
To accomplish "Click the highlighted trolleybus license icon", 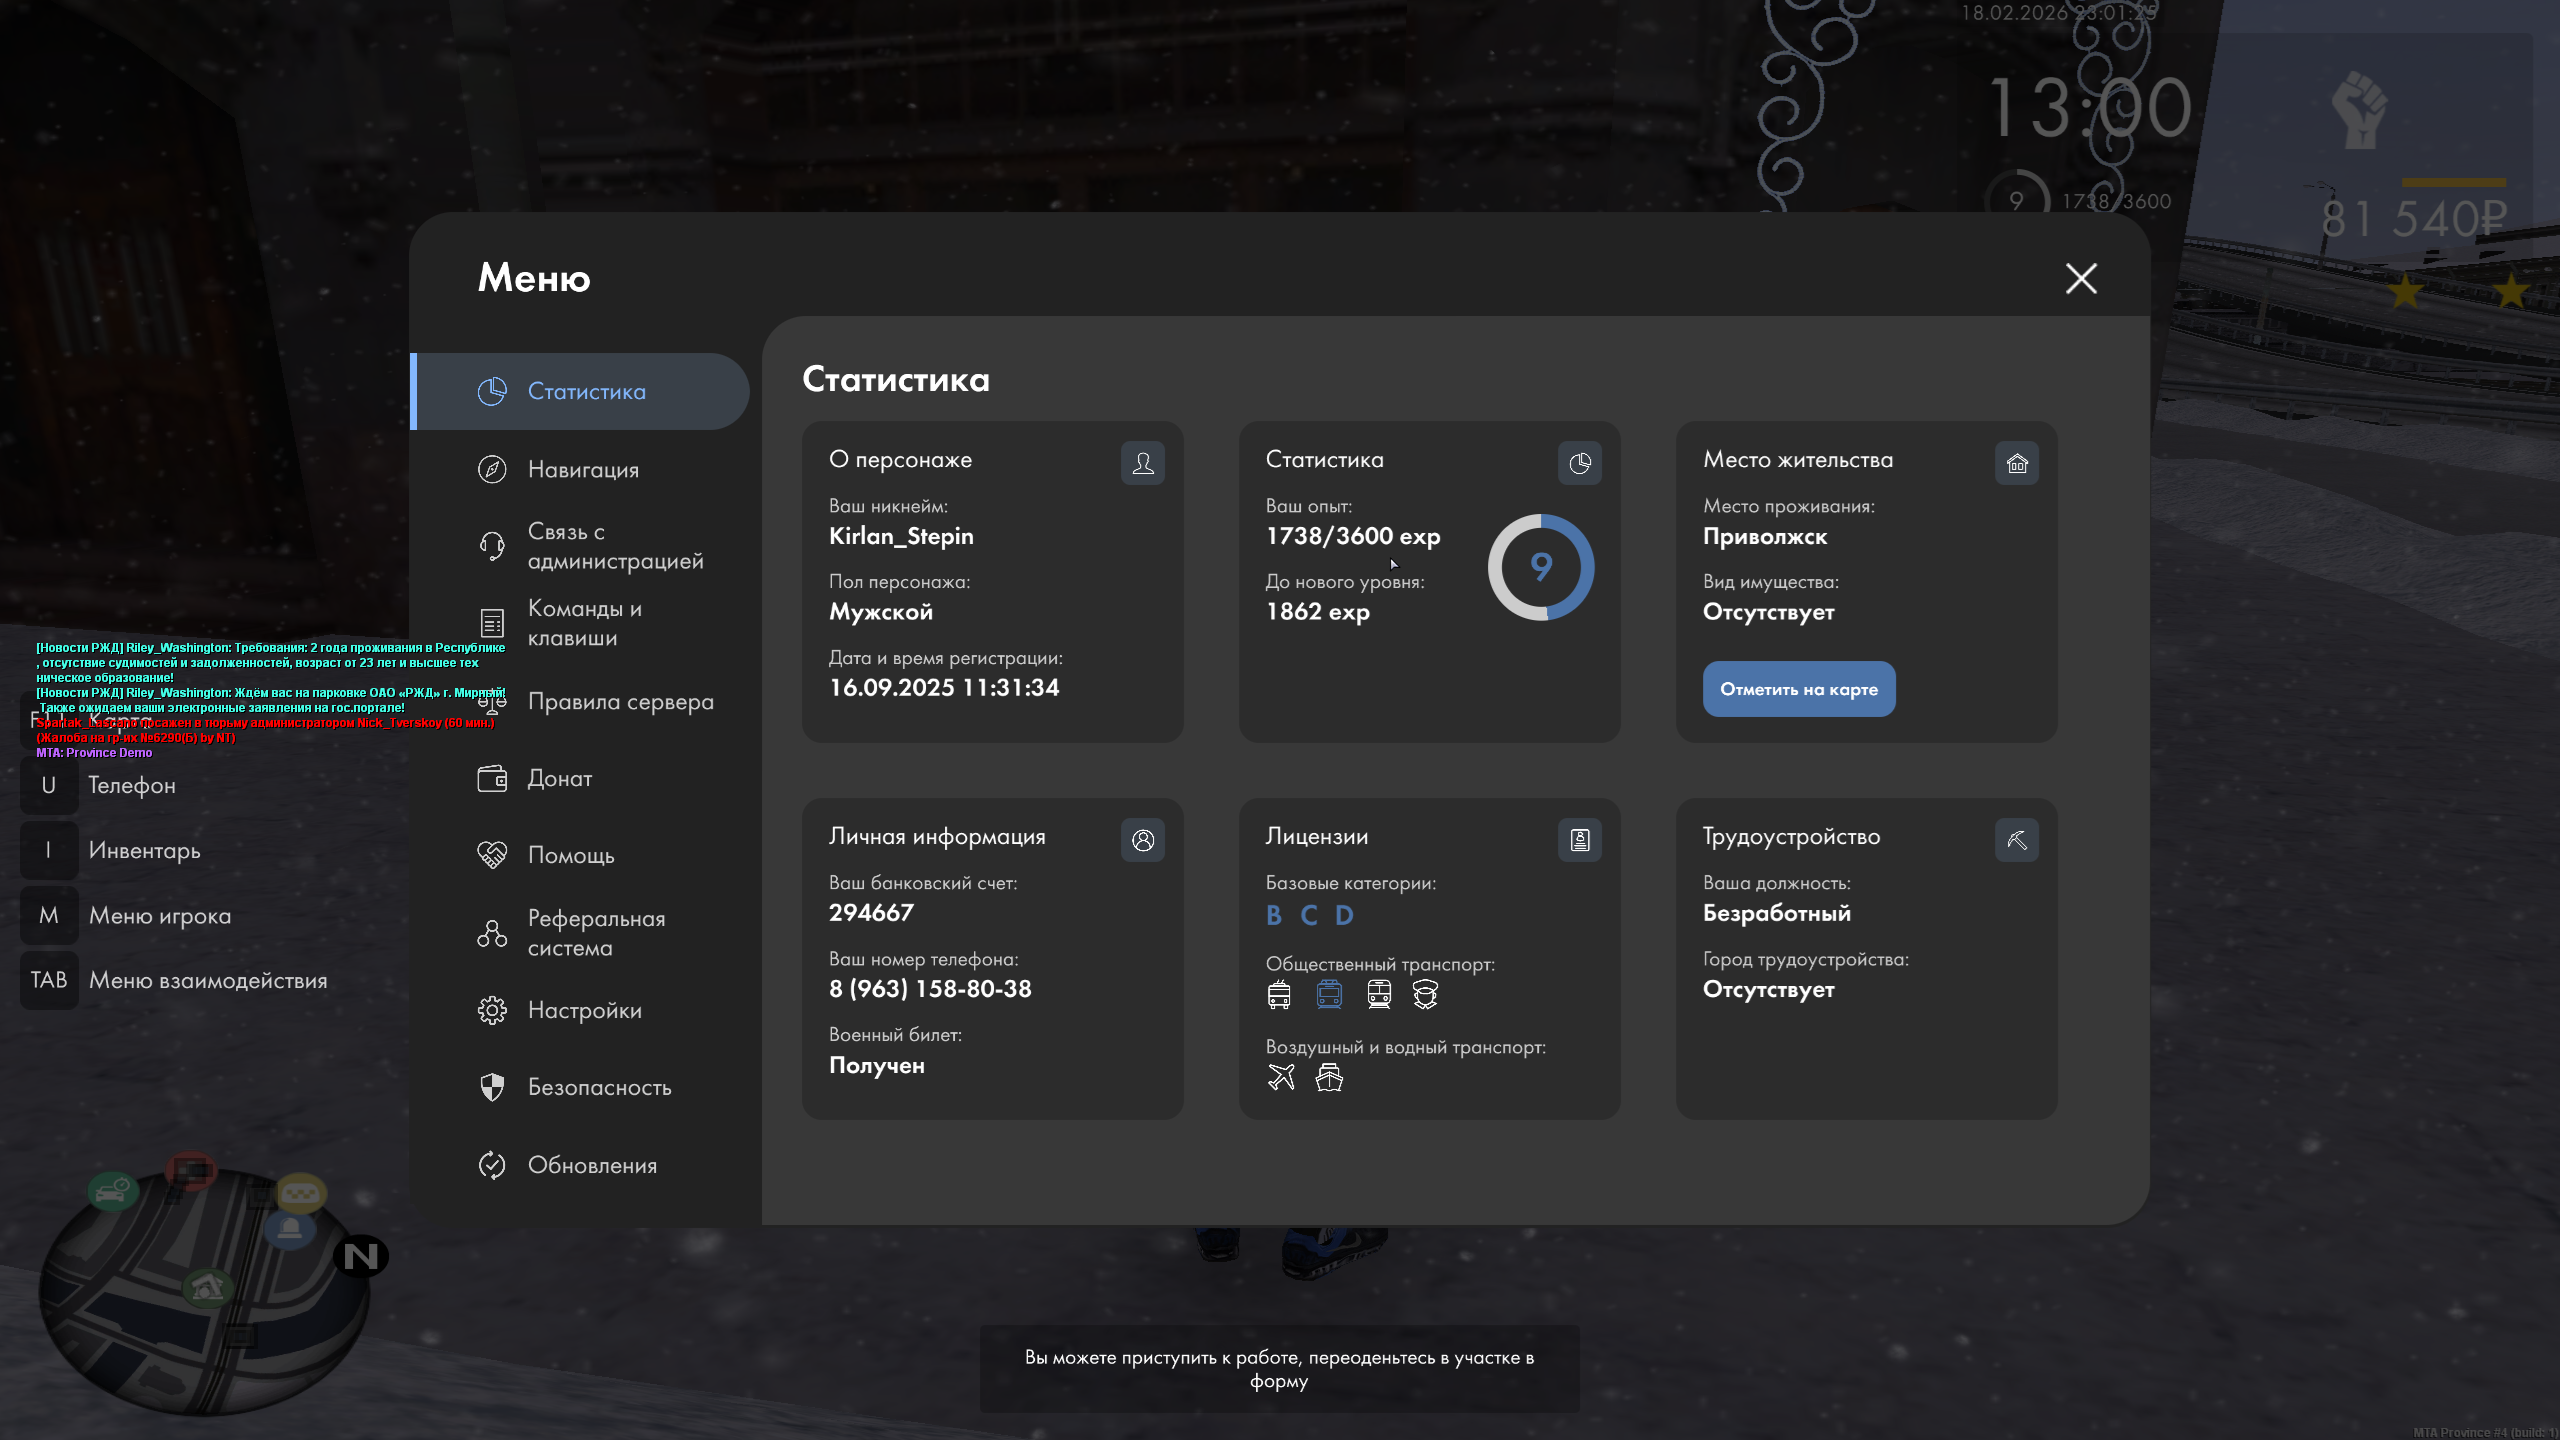I will coord(1329,994).
